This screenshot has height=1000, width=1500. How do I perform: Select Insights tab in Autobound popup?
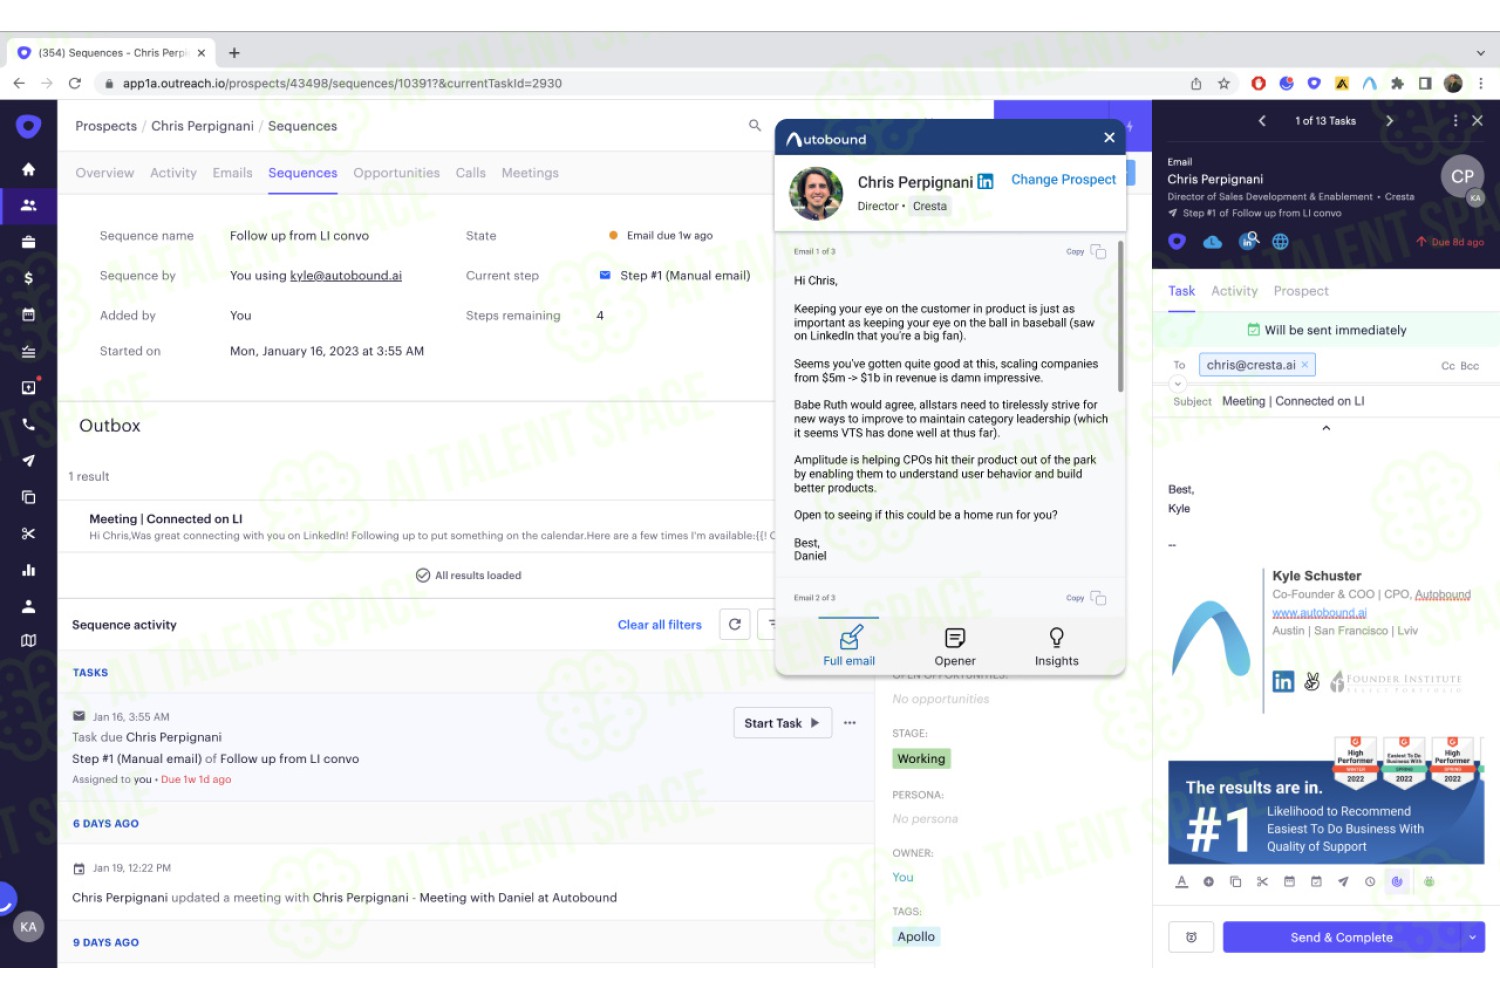[1056, 647]
